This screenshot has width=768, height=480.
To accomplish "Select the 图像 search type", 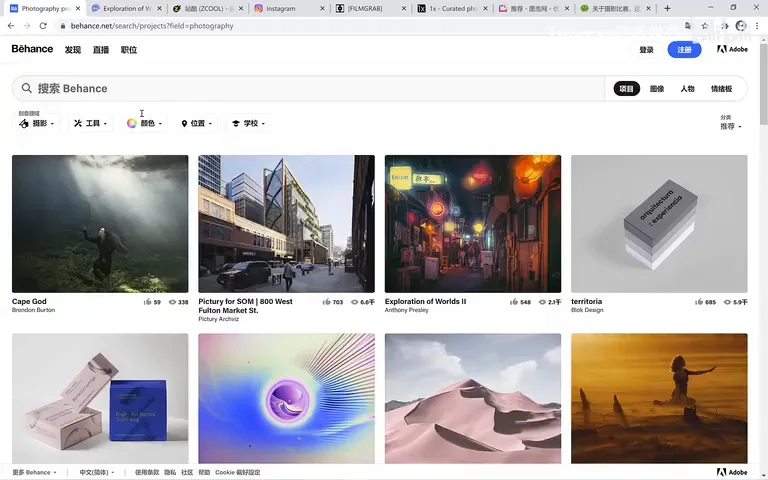I will [657, 89].
